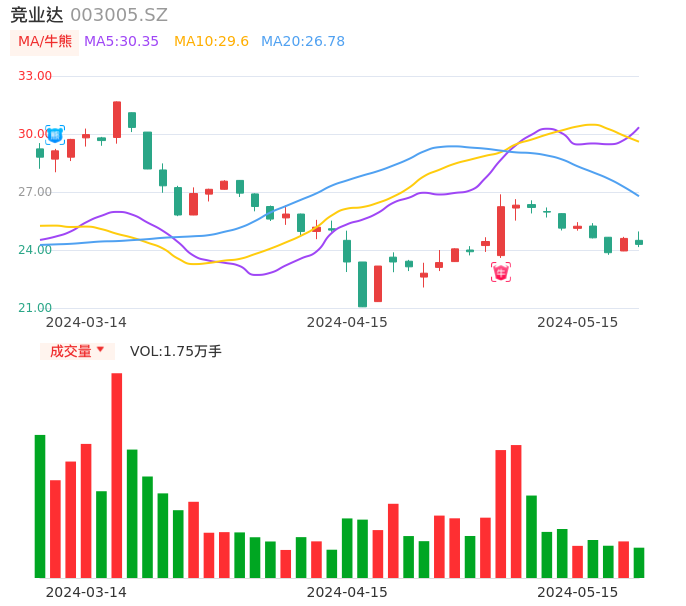The image size is (686, 606).
Task: Click the first green volume bar on the left
Action: (40, 506)
